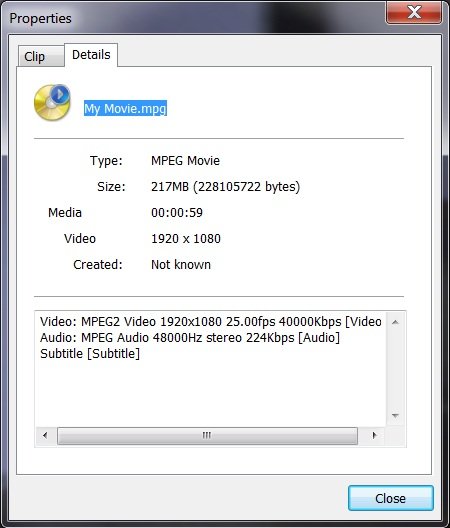
Task: Click the Subtitle stream info line
Action: tap(90, 354)
